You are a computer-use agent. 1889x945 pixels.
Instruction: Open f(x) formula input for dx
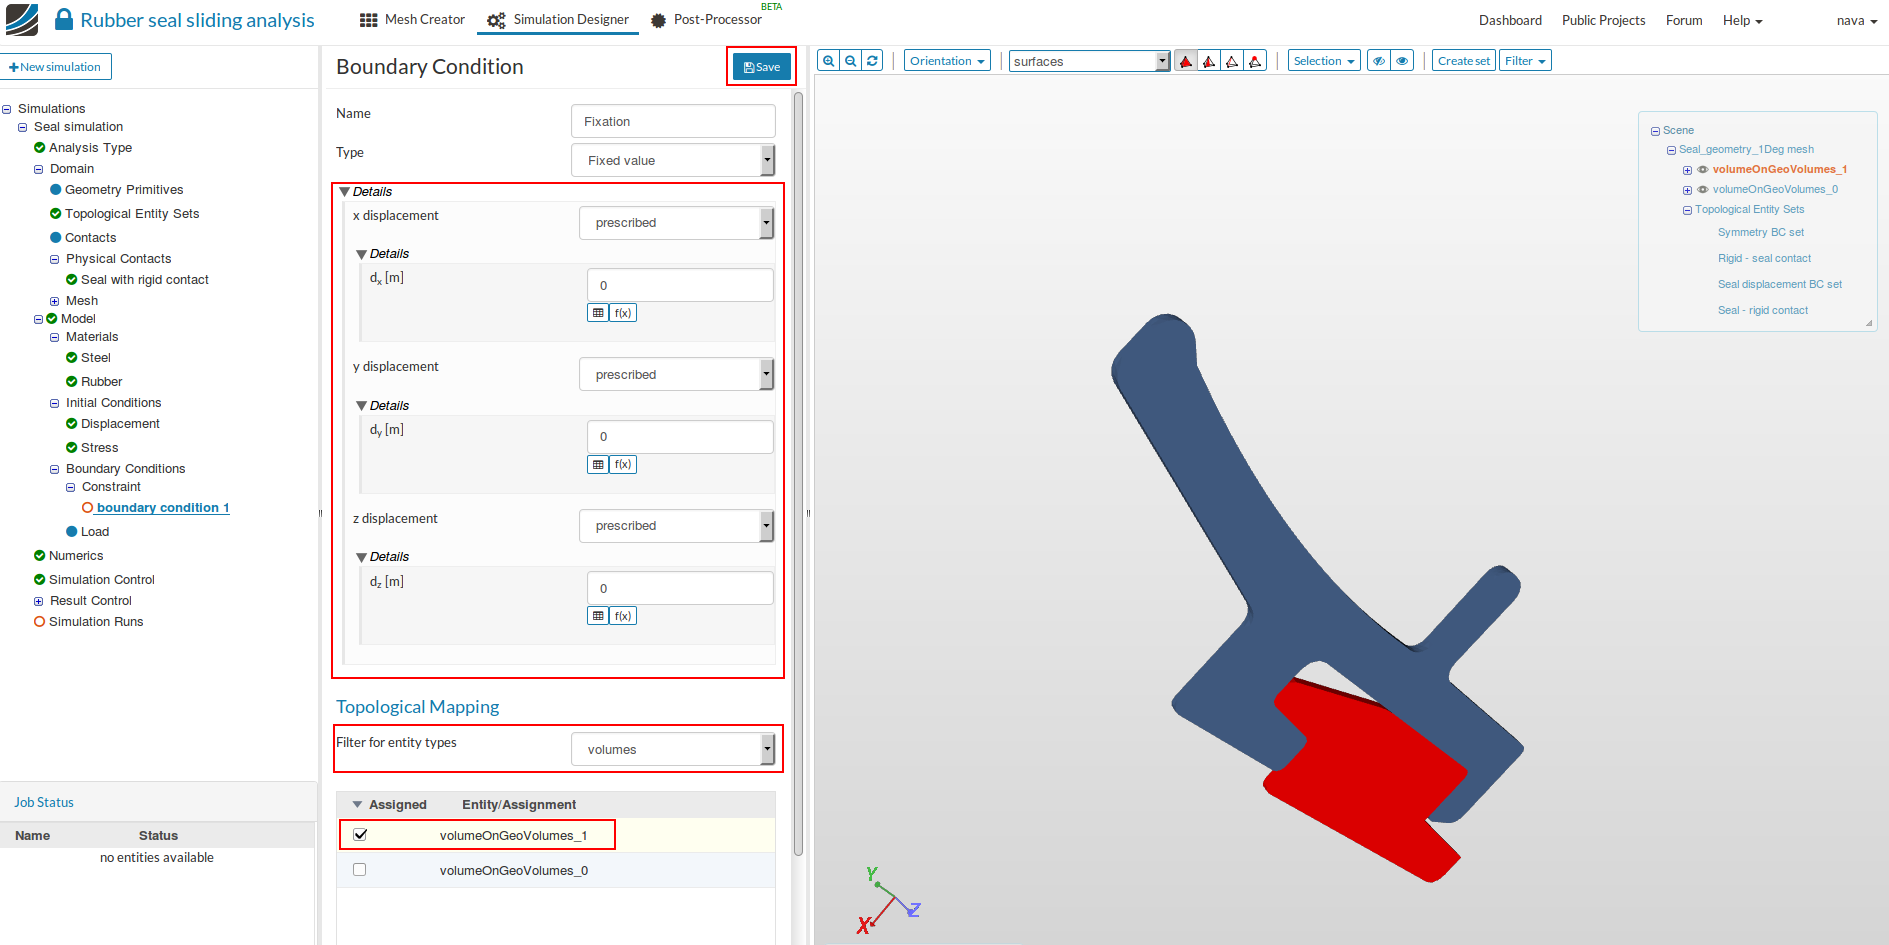pos(623,313)
